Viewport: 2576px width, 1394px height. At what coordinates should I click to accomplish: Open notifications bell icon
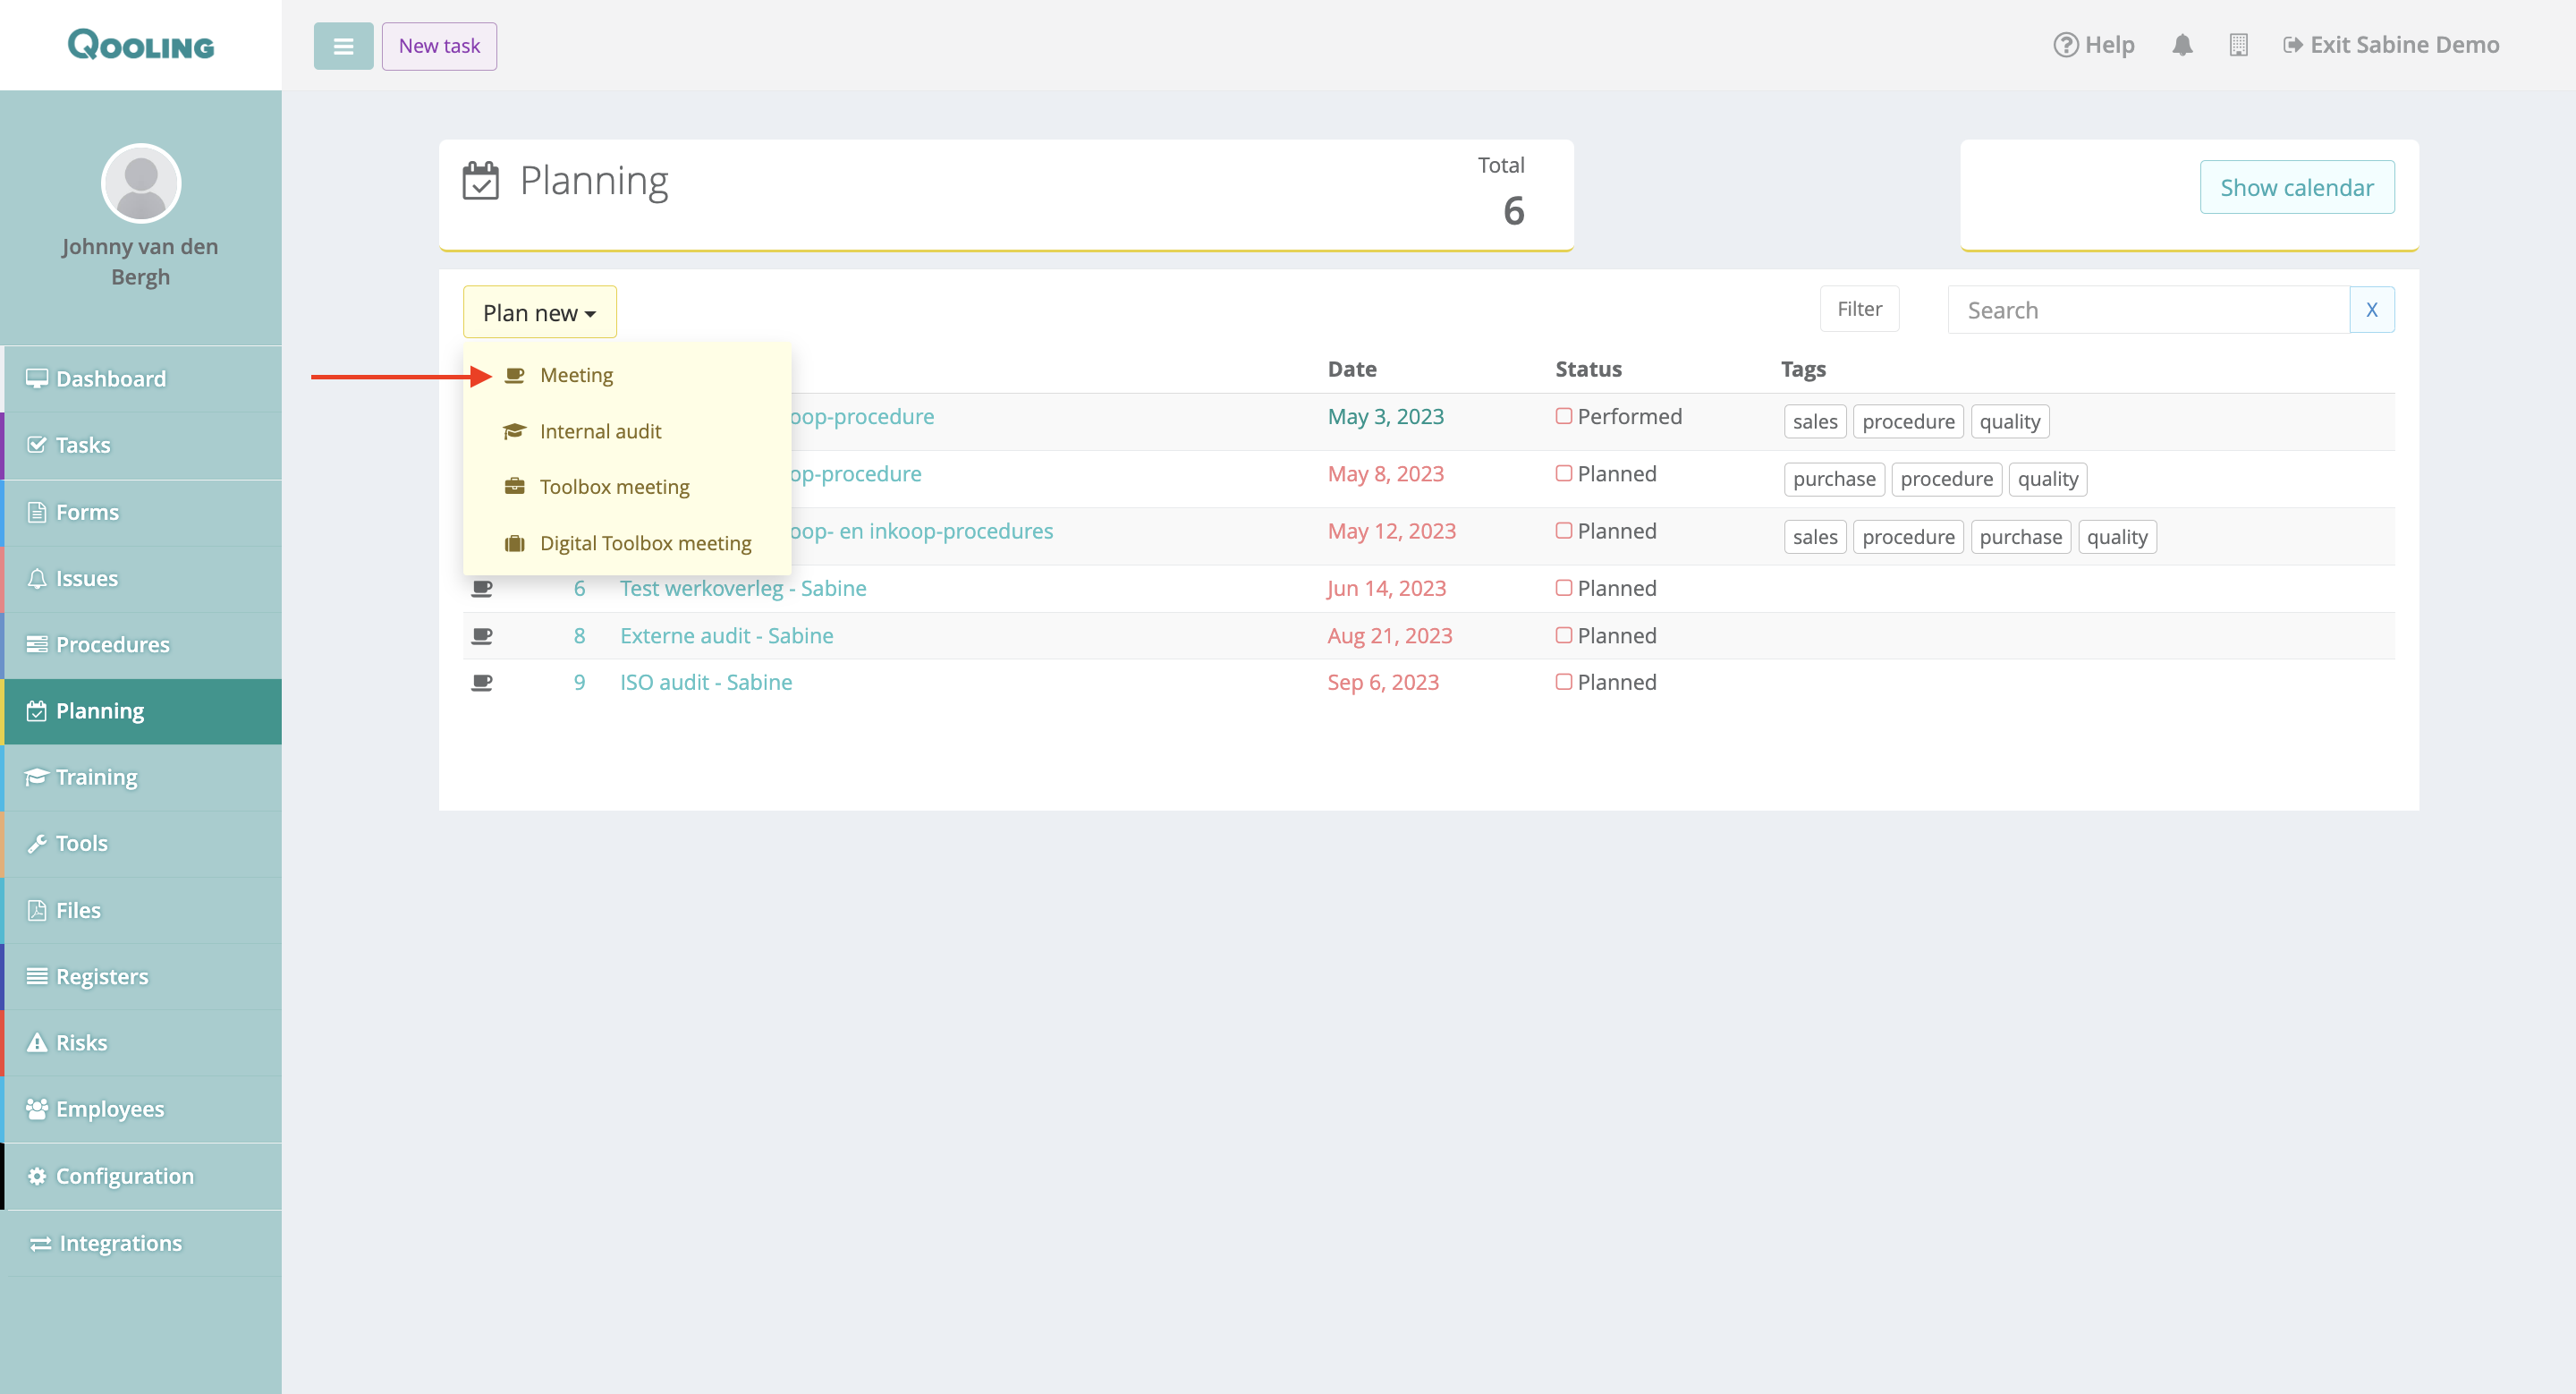click(x=2182, y=45)
